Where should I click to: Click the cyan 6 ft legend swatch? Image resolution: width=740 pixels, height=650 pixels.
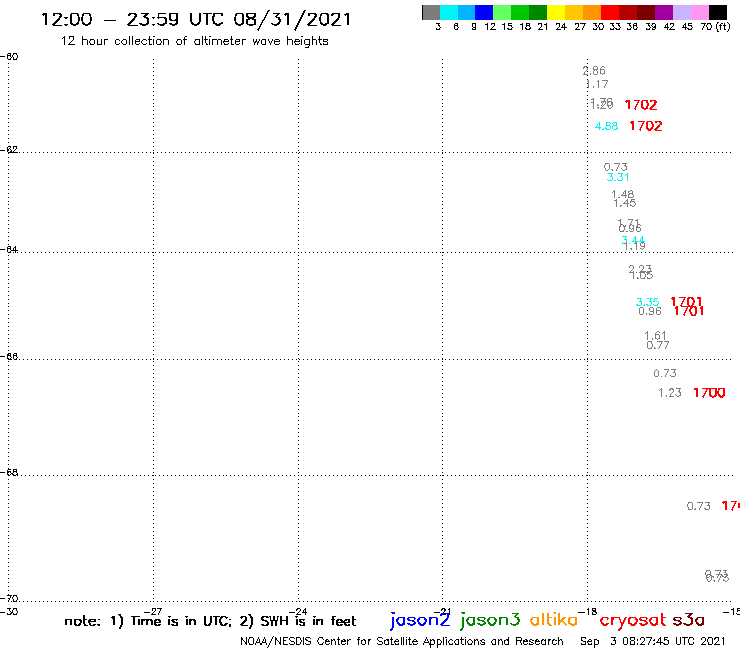(449, 12)
